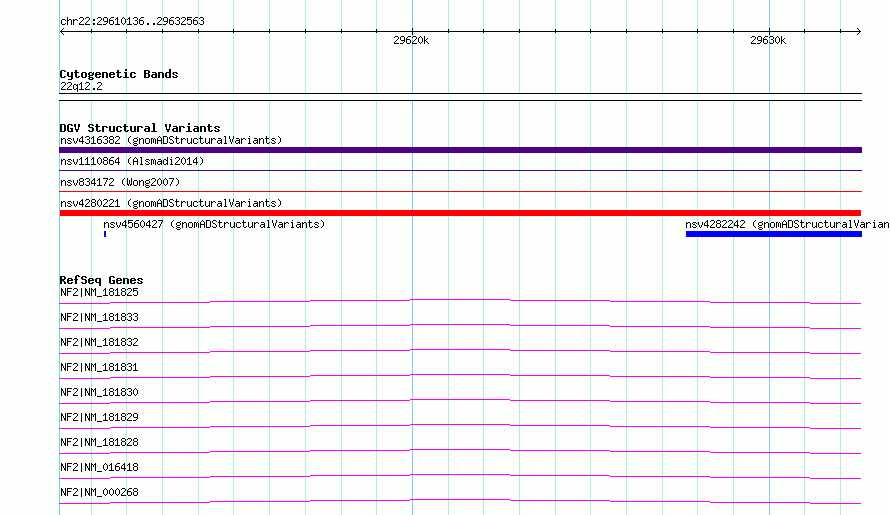Click the dark purple nsv4316382 variant bar

pos(460,150)
